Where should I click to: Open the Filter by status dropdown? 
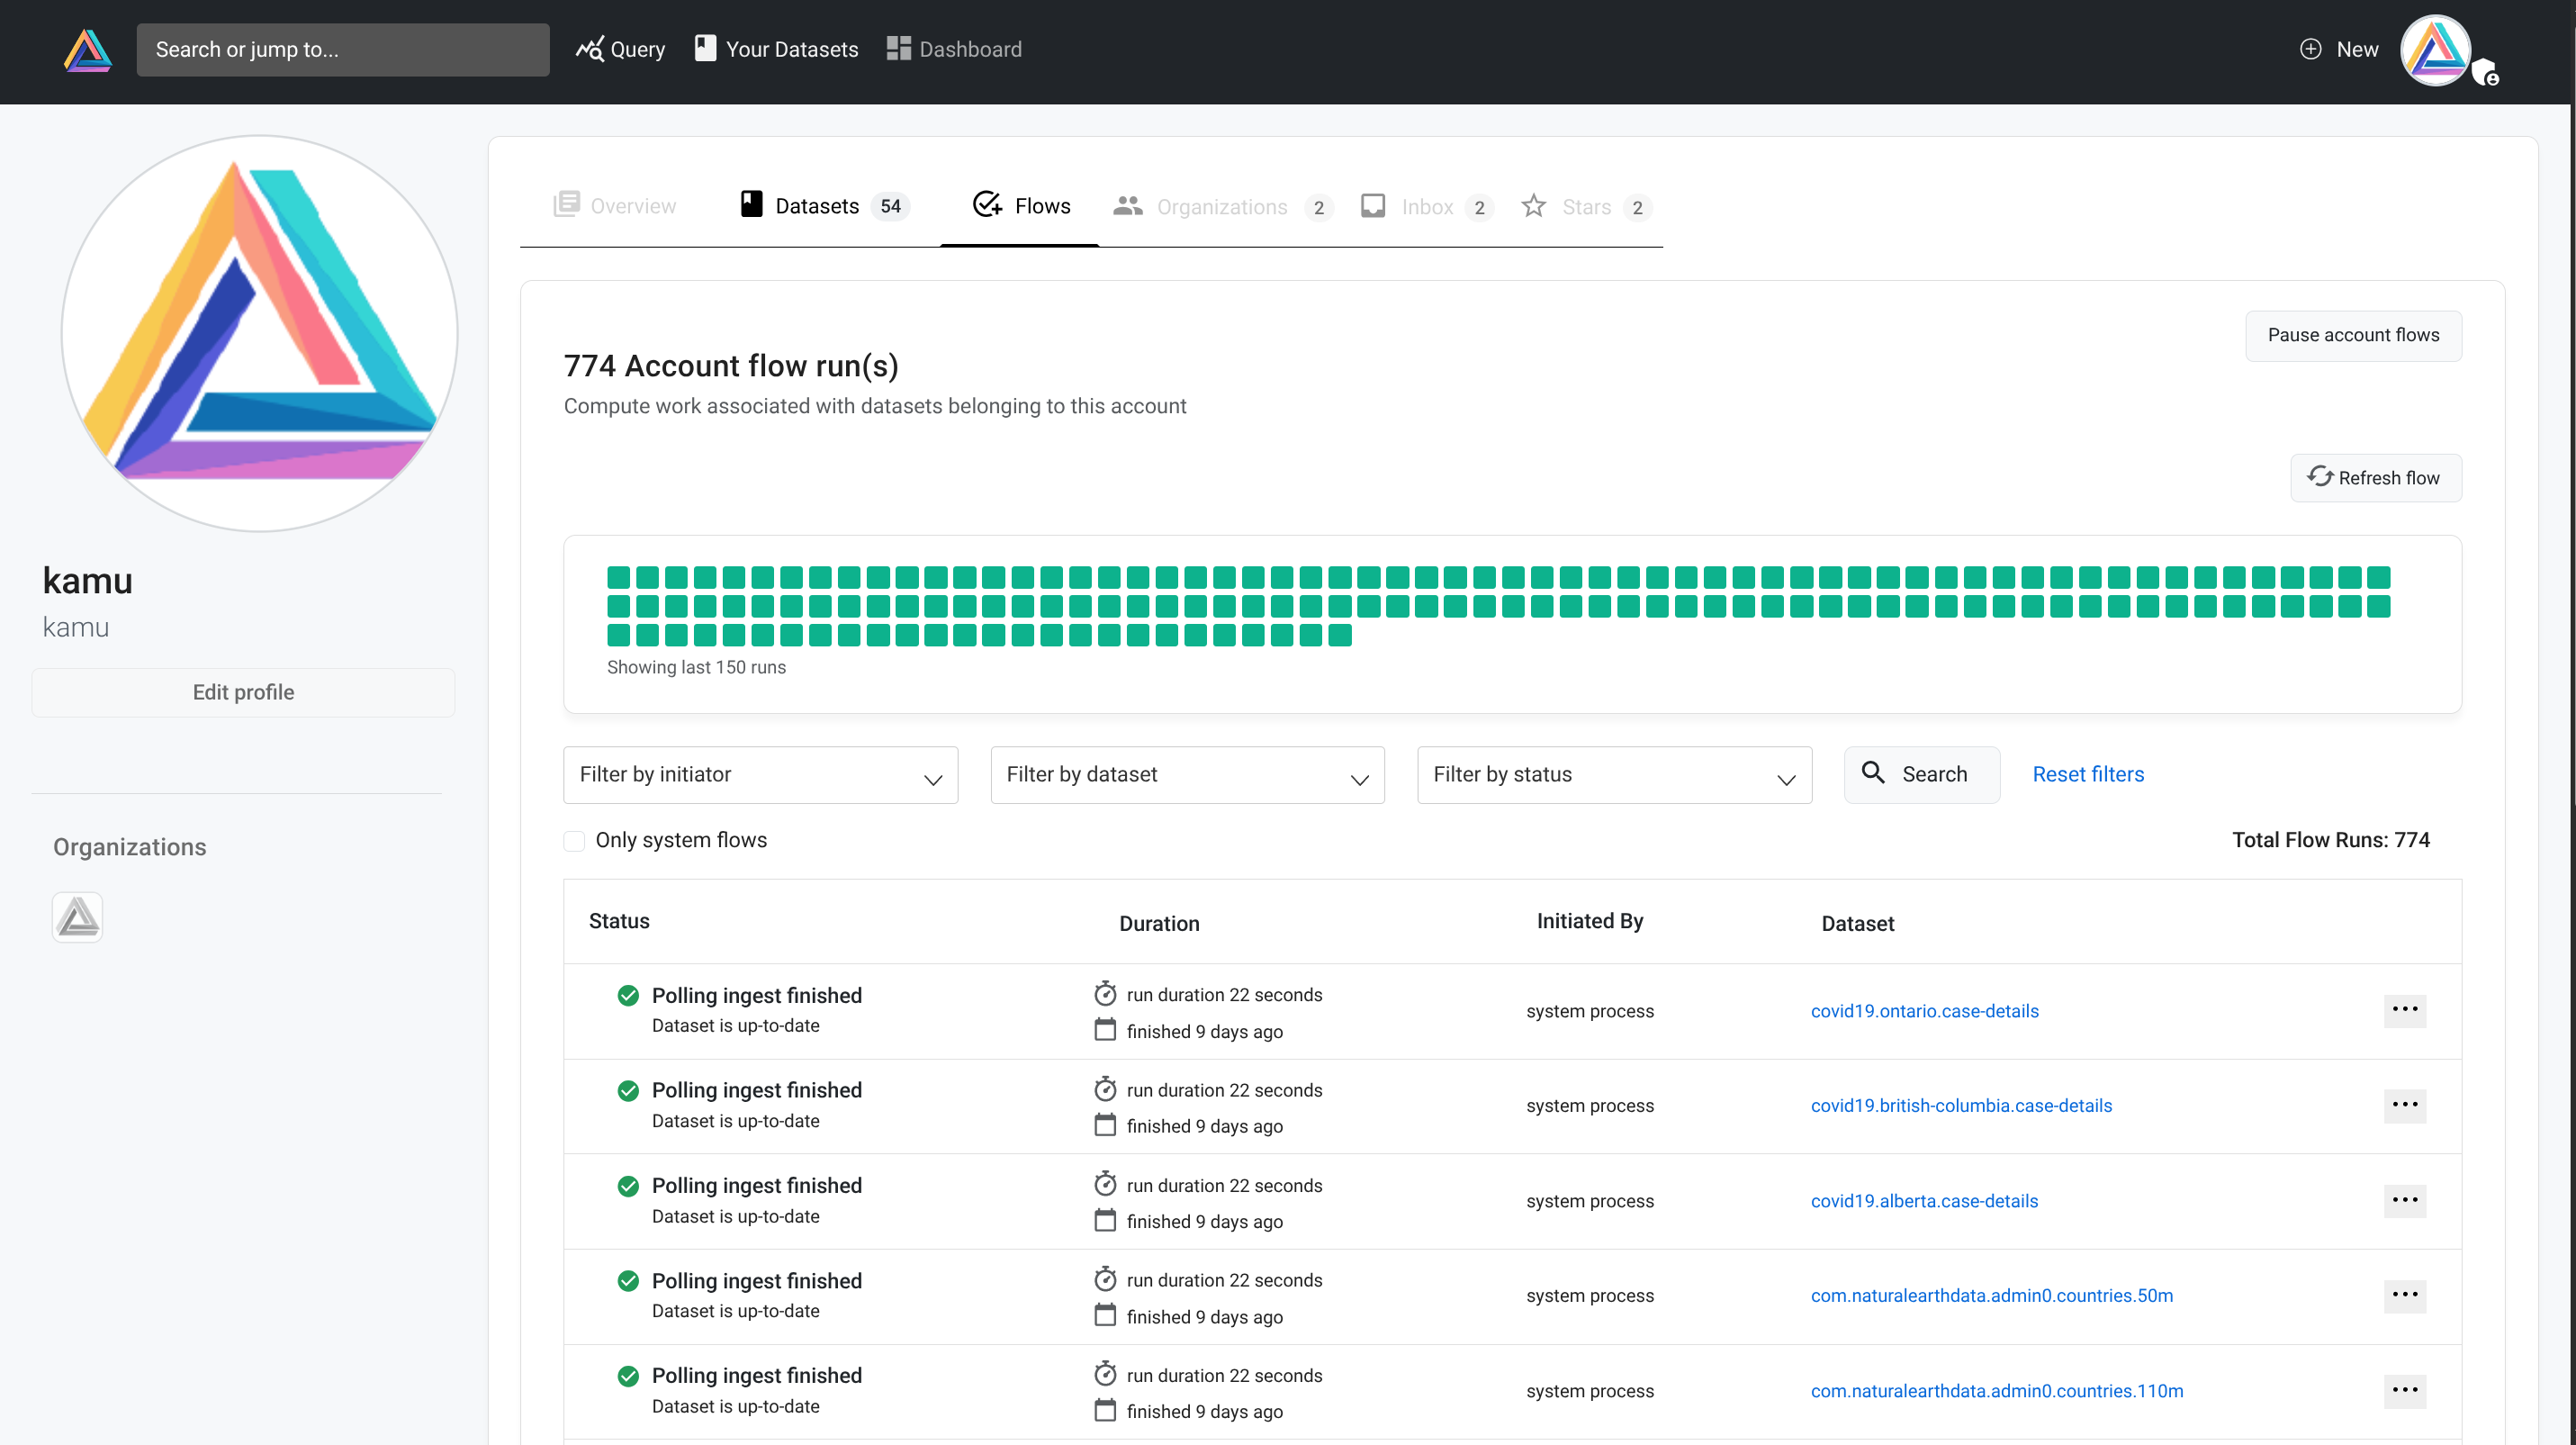[1613, 775]
